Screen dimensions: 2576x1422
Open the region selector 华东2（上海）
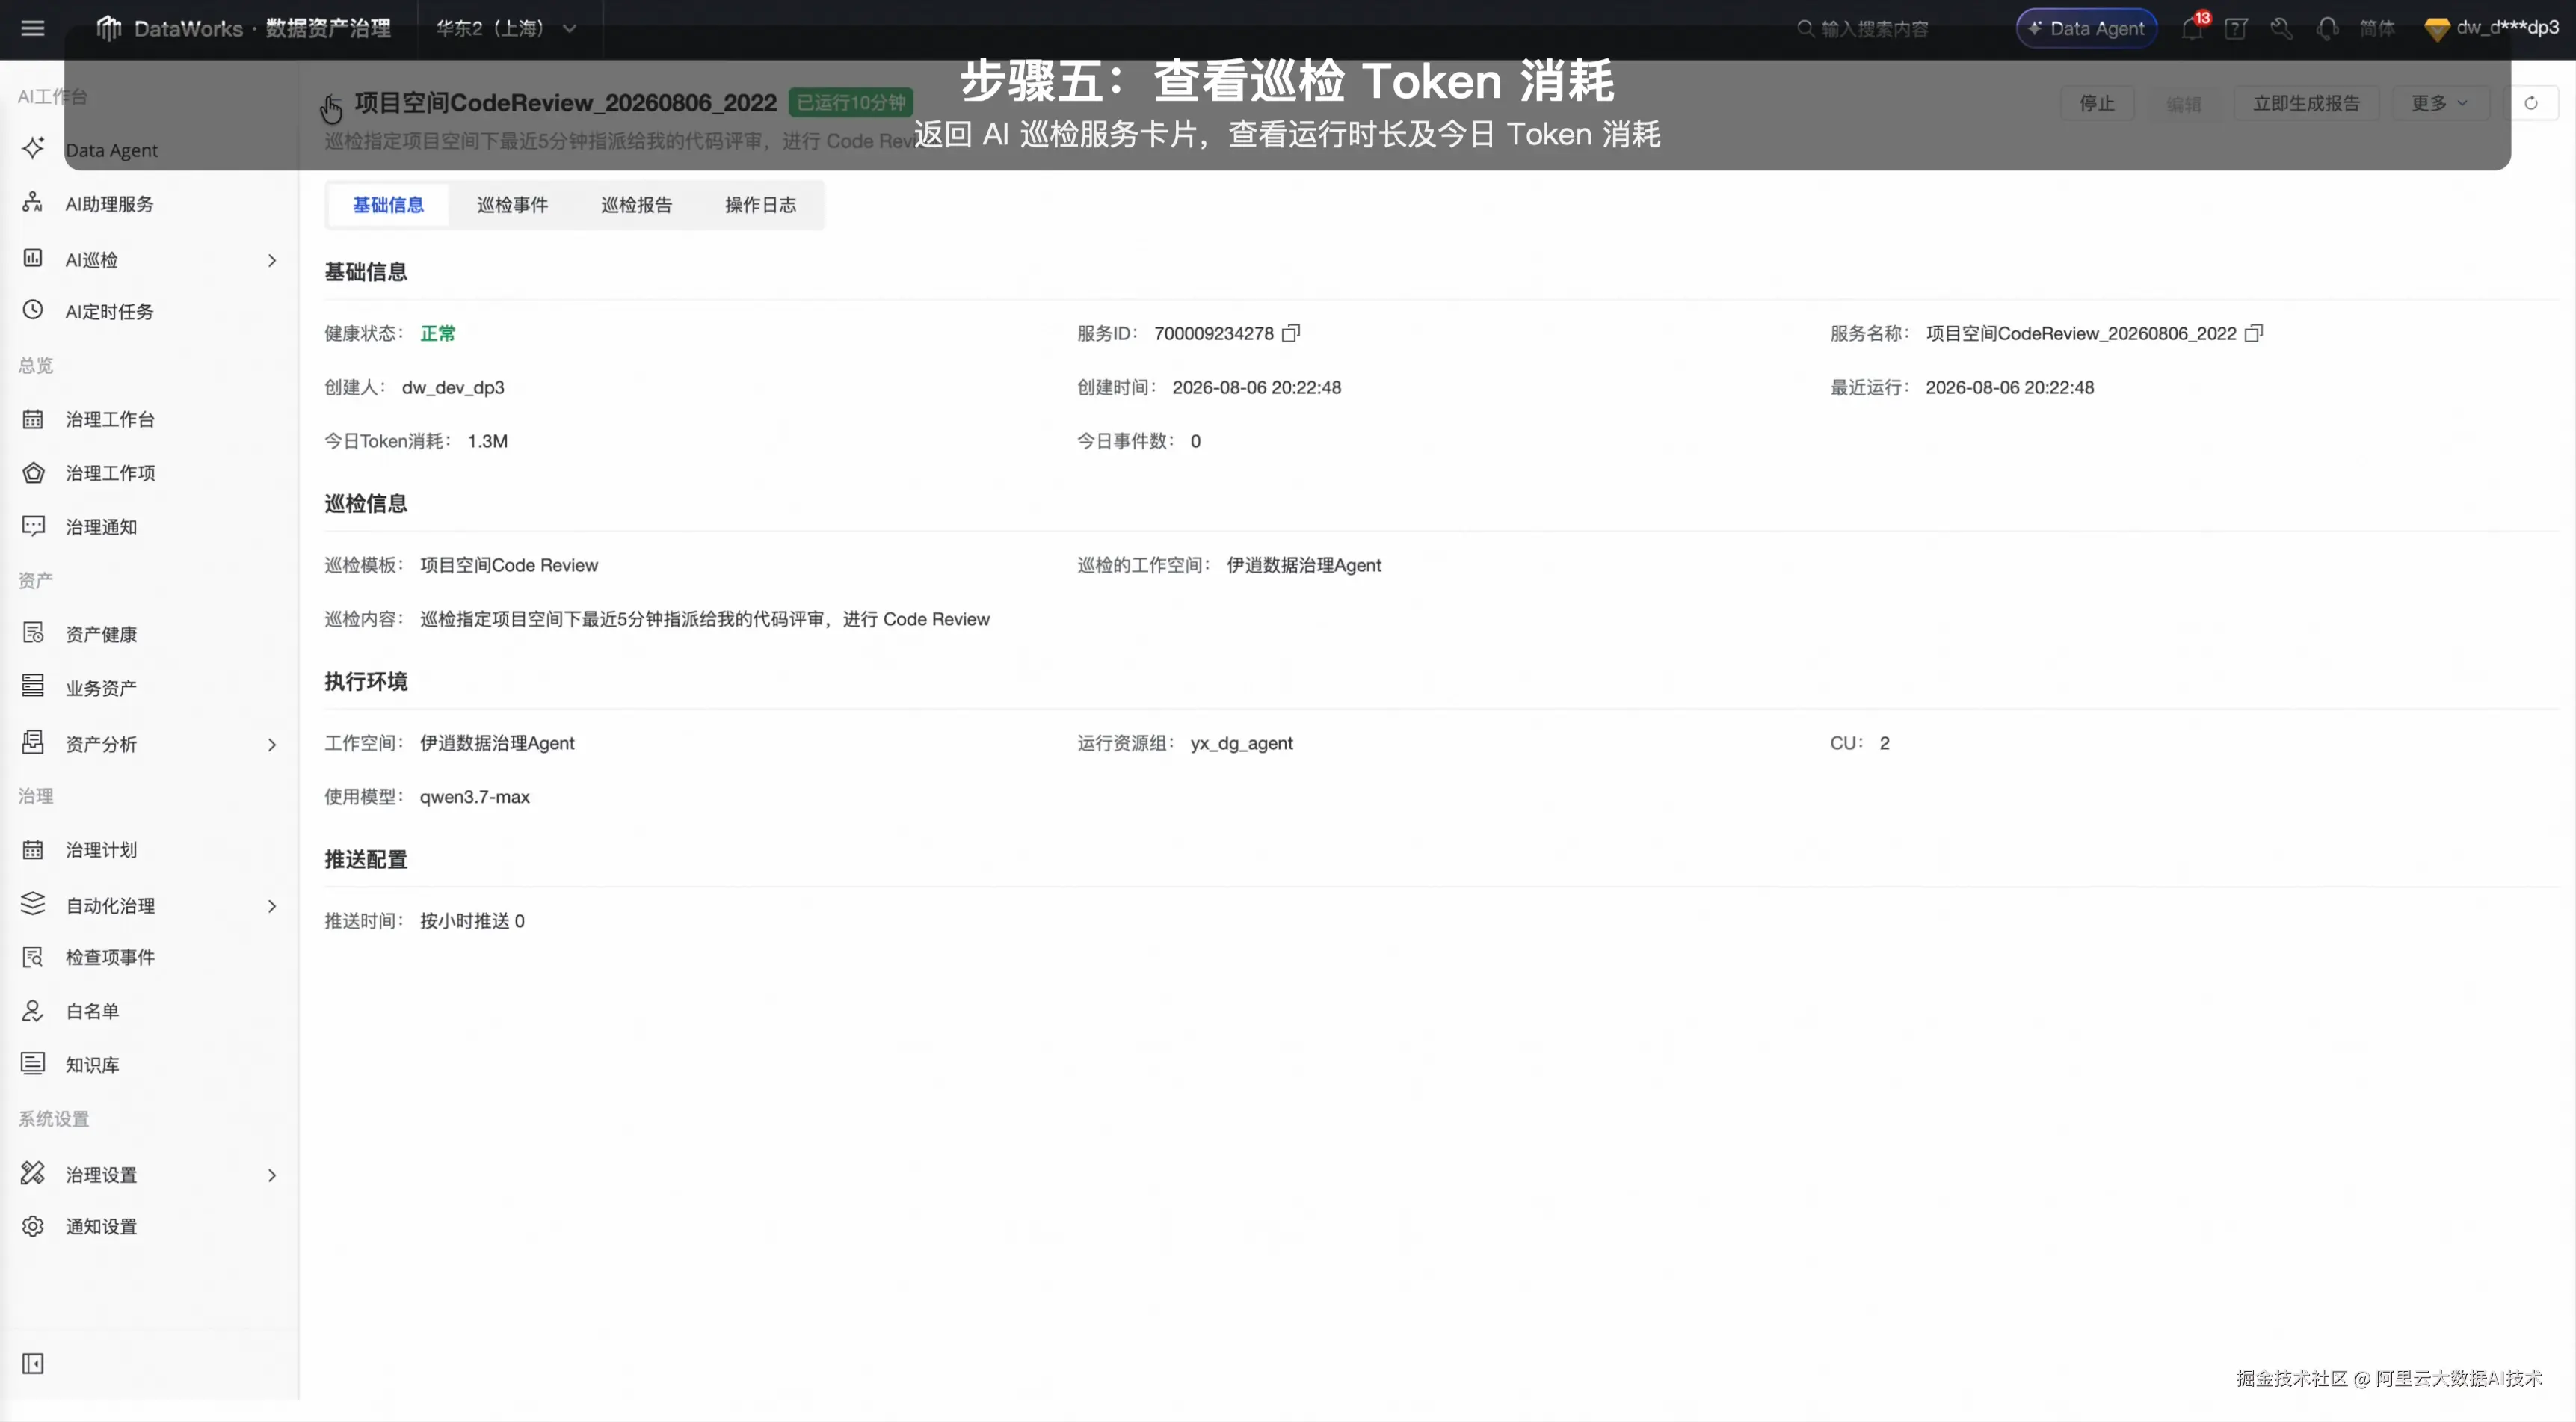pyautogui.click(x=506, y=28)
